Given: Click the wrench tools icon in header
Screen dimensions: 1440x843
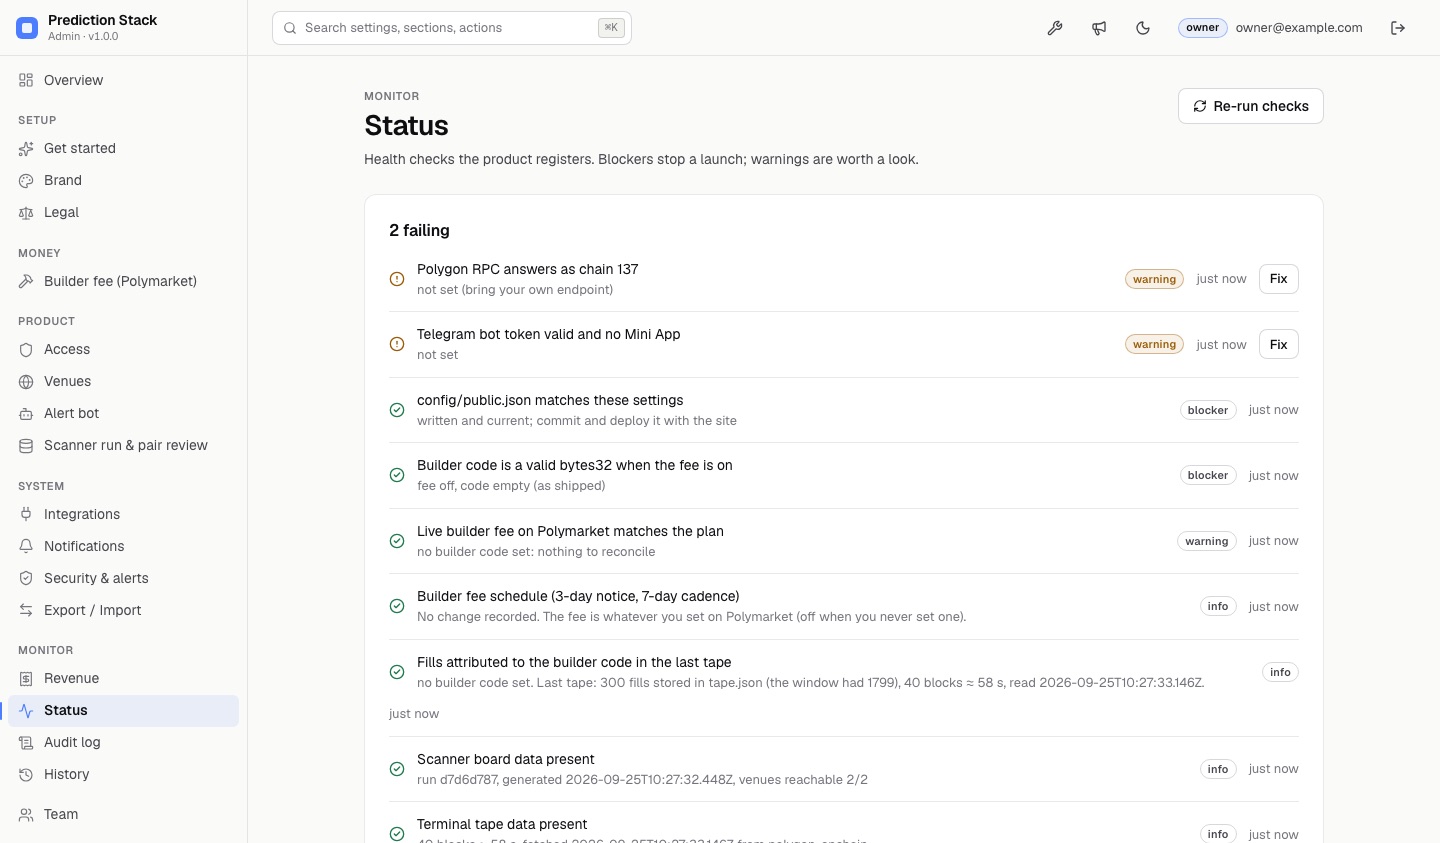Looking at the screenshot, I should (x=1055, y=28).
